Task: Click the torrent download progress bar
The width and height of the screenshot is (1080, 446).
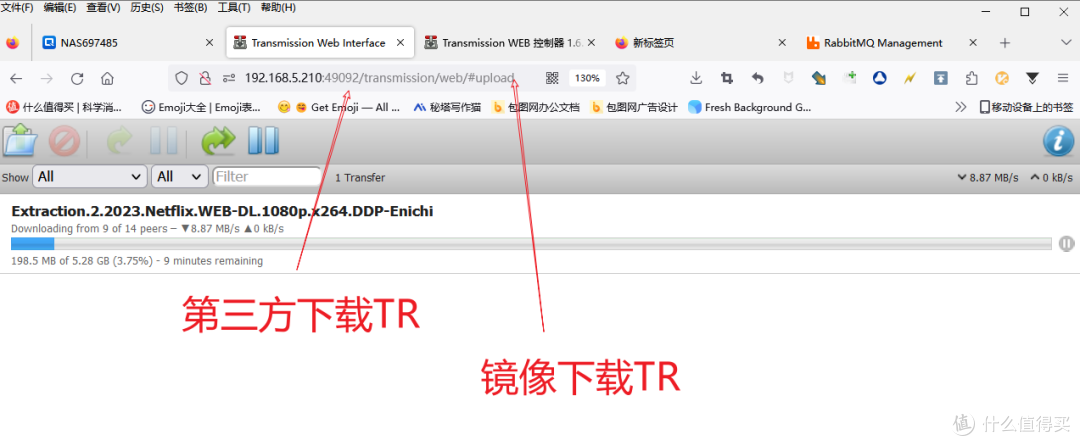Action: pos(531,243)
